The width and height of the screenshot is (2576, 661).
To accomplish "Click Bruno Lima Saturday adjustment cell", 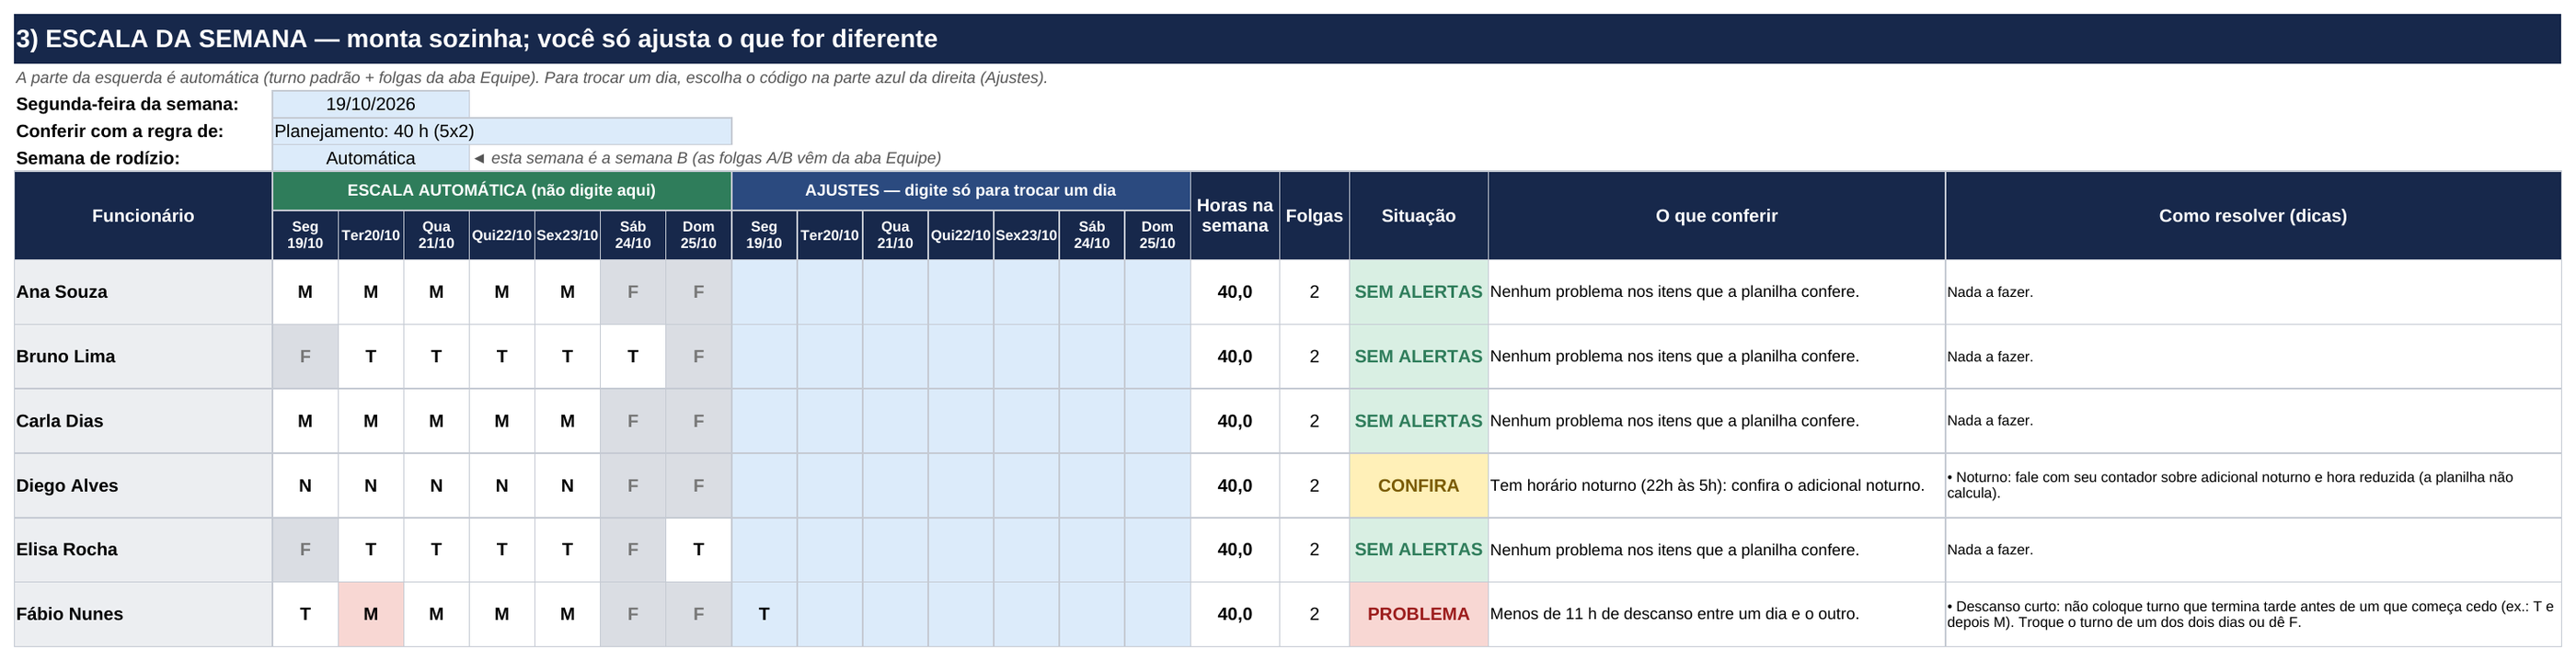I will click(1092, 356).
